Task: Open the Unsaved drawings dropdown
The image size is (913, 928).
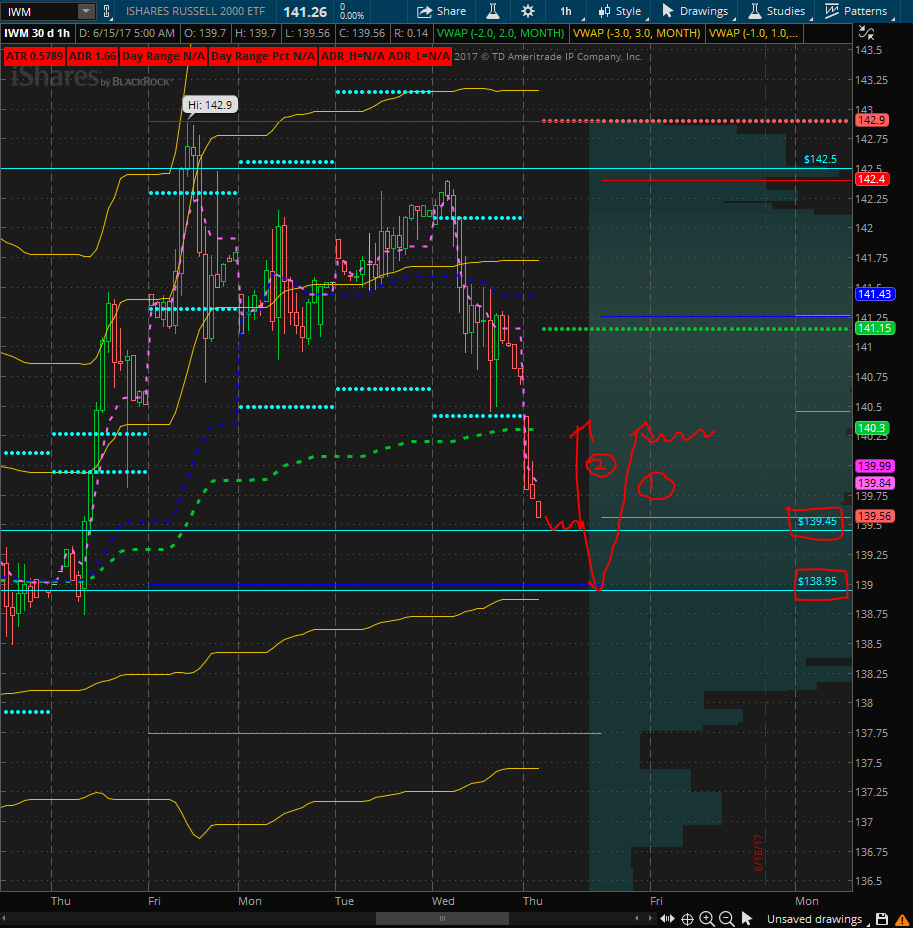Action: [817, 919]
